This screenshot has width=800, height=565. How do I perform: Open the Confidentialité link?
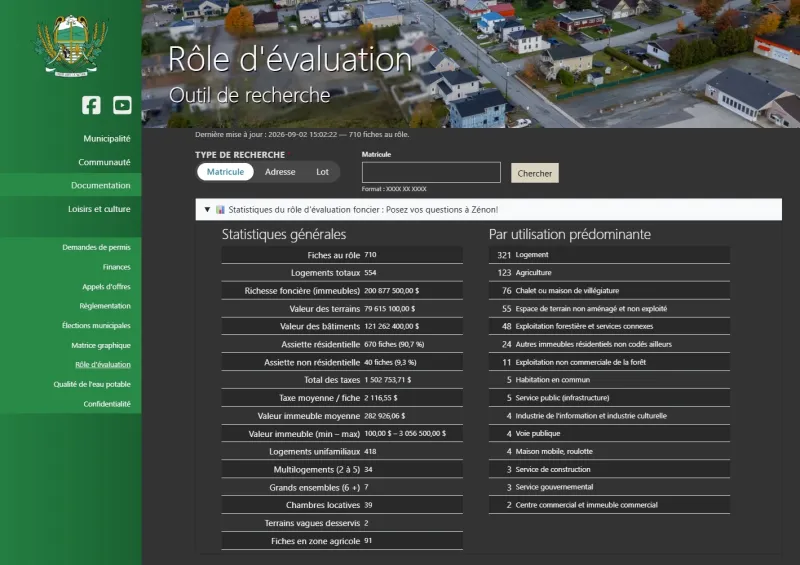[107, 404]
